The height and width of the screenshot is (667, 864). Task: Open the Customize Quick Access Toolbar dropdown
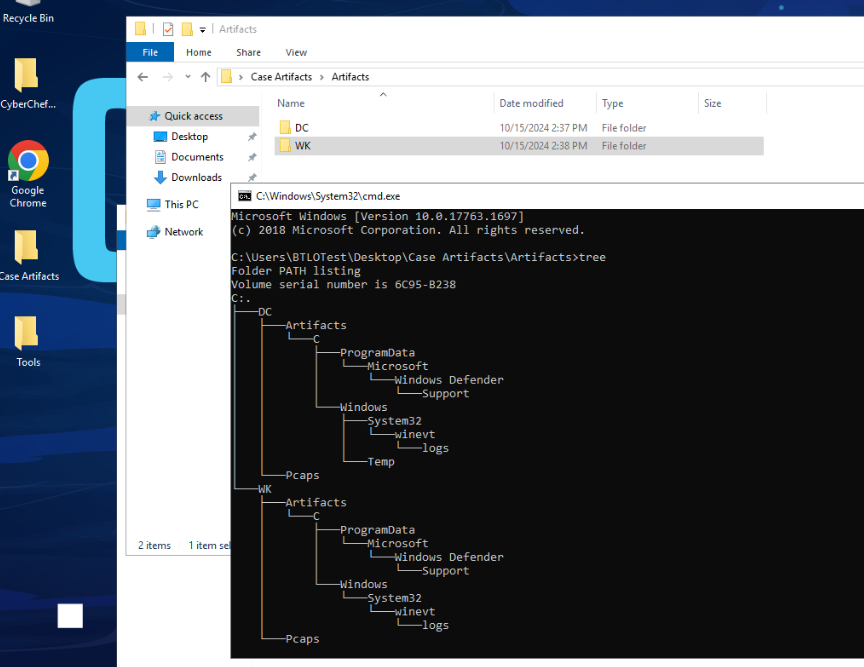tap(203, 30)
